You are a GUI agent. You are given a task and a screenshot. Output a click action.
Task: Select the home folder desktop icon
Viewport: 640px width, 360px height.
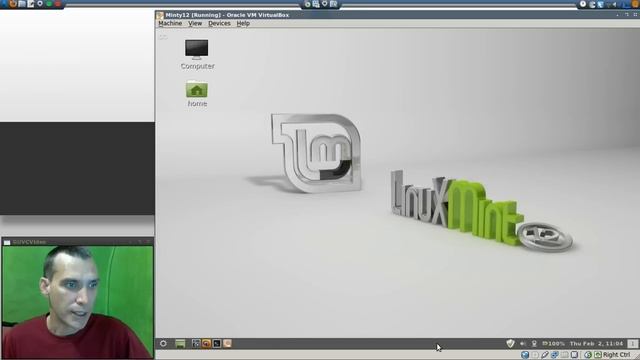click(x=197, y=94)
